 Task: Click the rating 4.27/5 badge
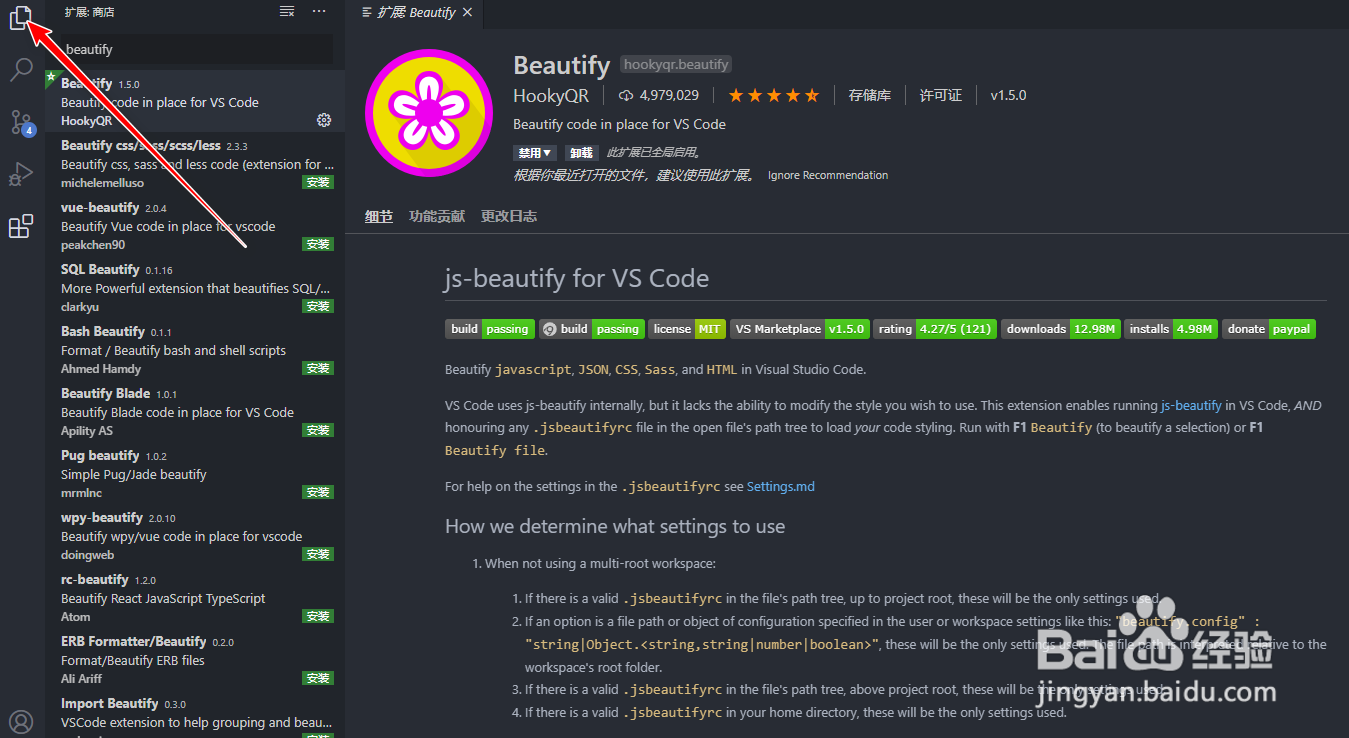[x=935, y=329]
